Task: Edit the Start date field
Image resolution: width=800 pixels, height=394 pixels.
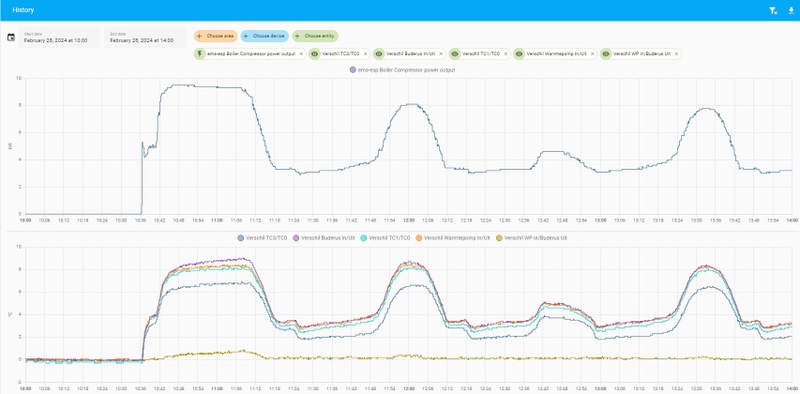Action: (59, 37)
